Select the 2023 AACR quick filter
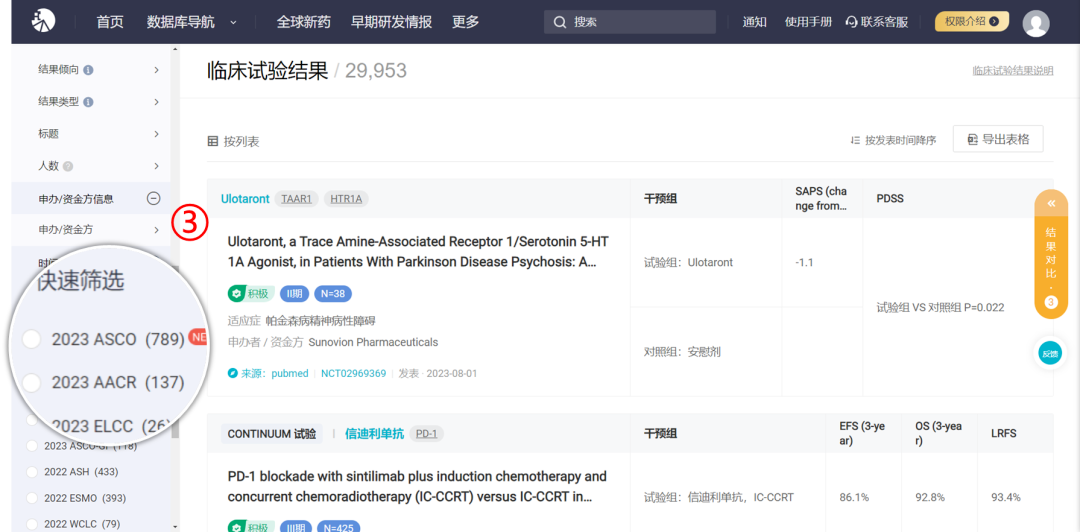 (32, 382)
